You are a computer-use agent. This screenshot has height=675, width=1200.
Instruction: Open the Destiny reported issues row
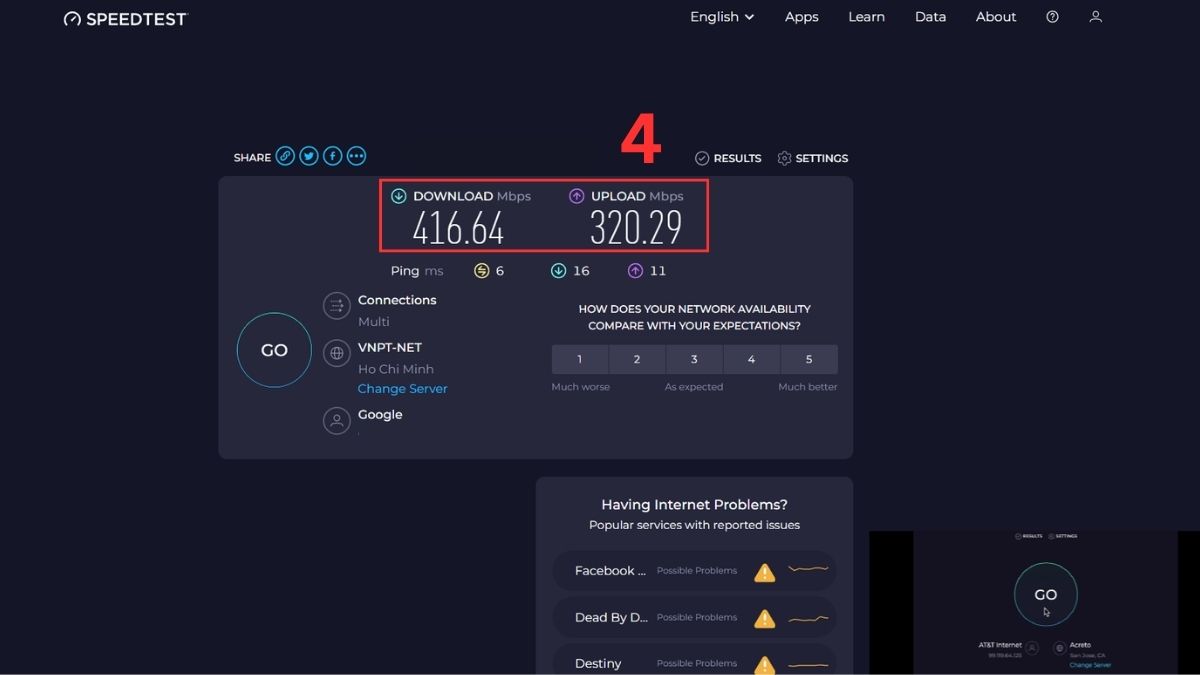click(x=695, y=660)
